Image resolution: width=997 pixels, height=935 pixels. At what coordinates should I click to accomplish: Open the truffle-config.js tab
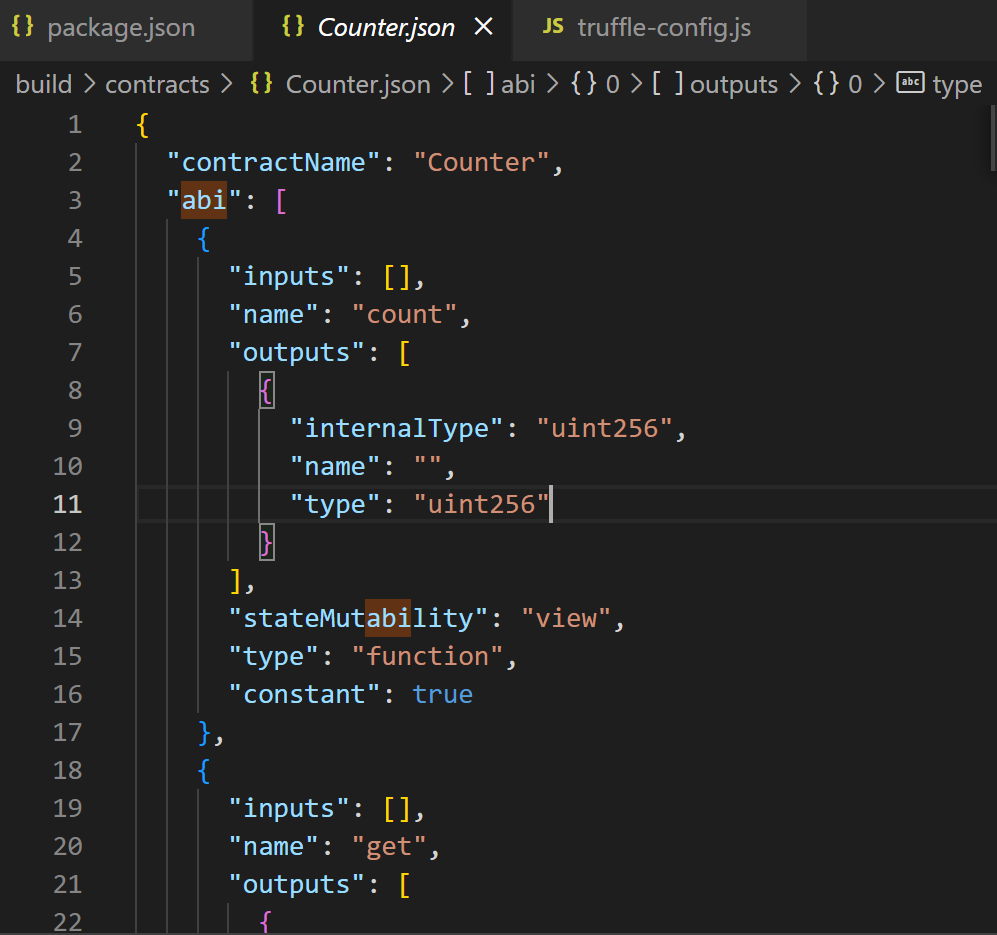coord(659,28)
